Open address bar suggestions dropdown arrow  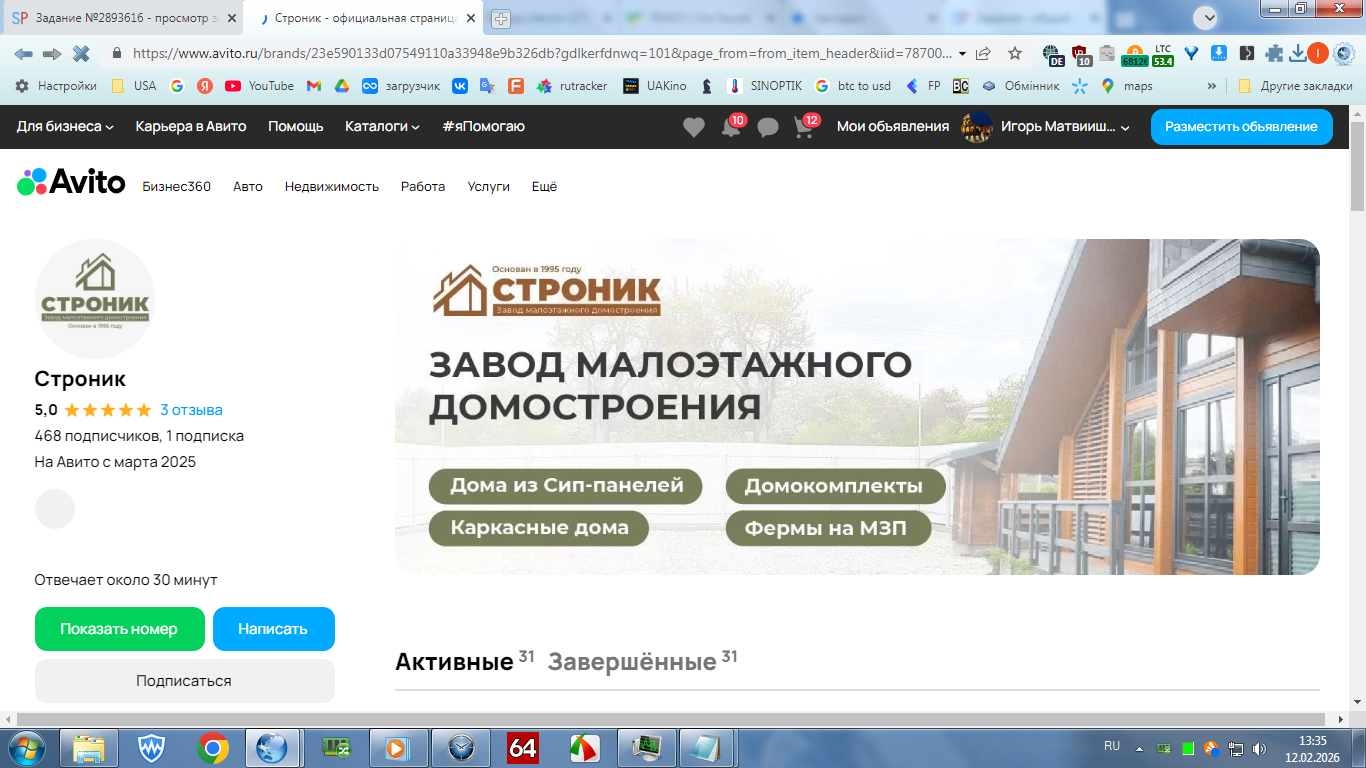click(962, 54)
